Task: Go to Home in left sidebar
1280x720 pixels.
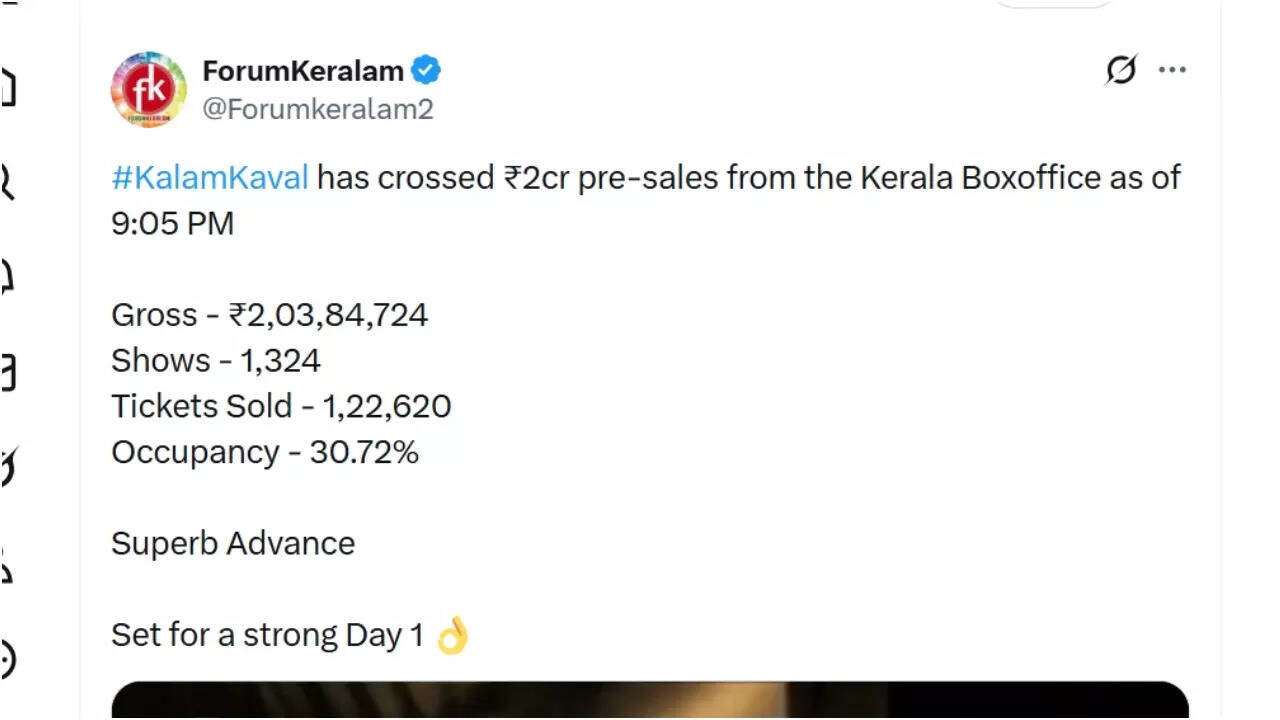Action: coord(6,88)
